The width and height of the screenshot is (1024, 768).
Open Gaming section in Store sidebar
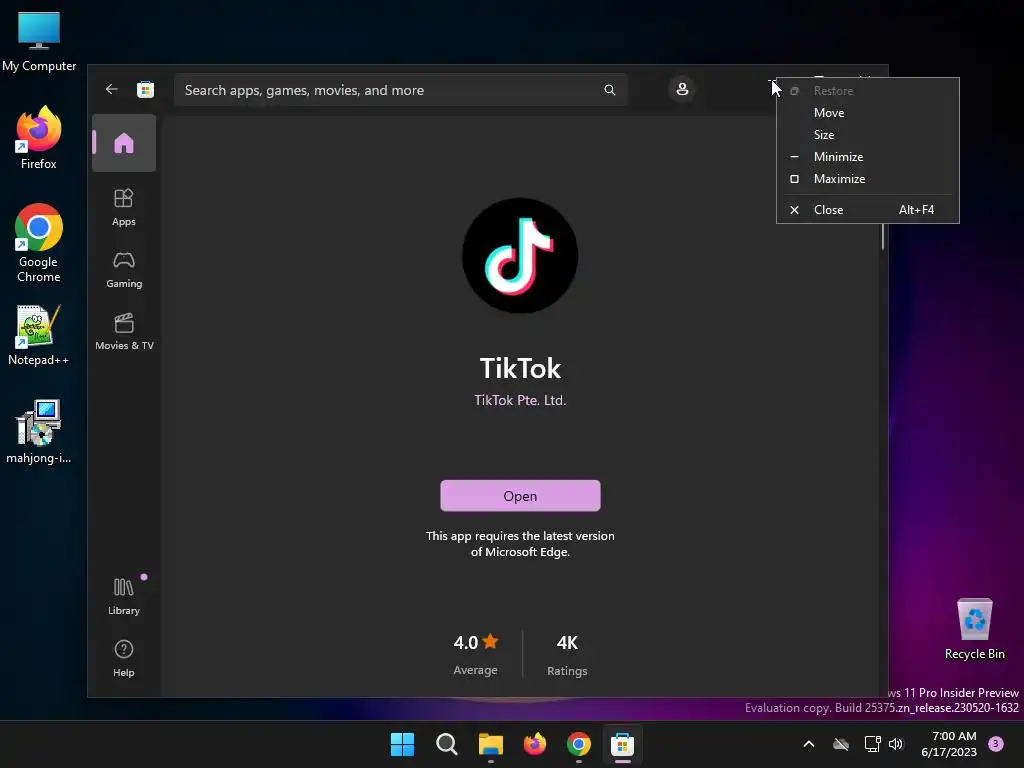124,270
